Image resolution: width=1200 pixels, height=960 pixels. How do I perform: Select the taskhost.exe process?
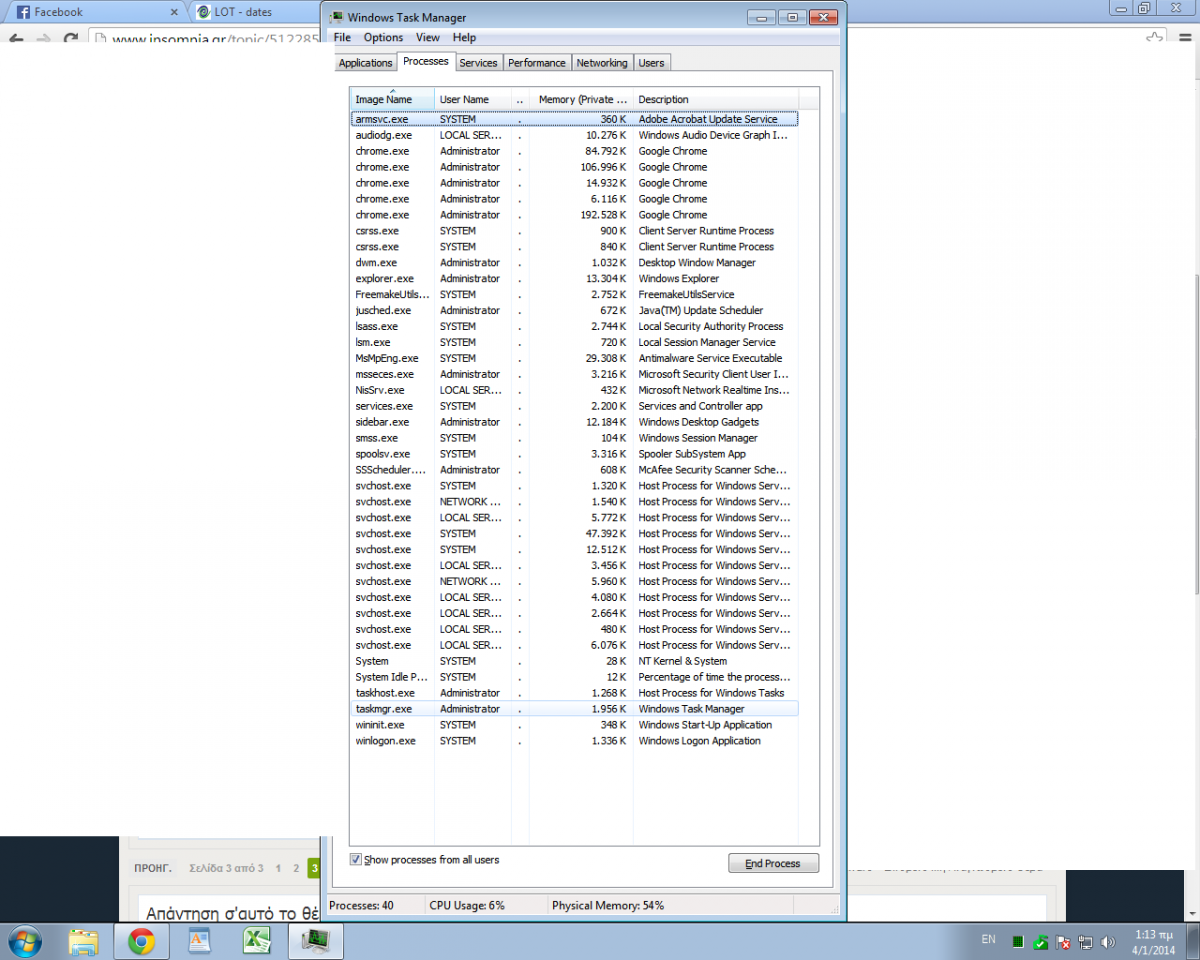pos(574,693)
